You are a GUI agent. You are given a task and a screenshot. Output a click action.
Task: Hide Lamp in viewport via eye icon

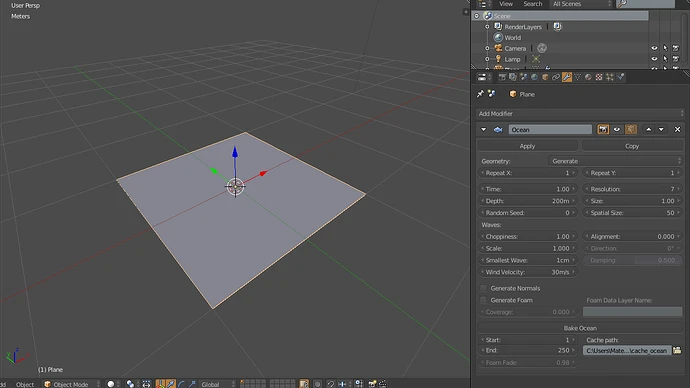pyautogui.click(x=654, y=59)
